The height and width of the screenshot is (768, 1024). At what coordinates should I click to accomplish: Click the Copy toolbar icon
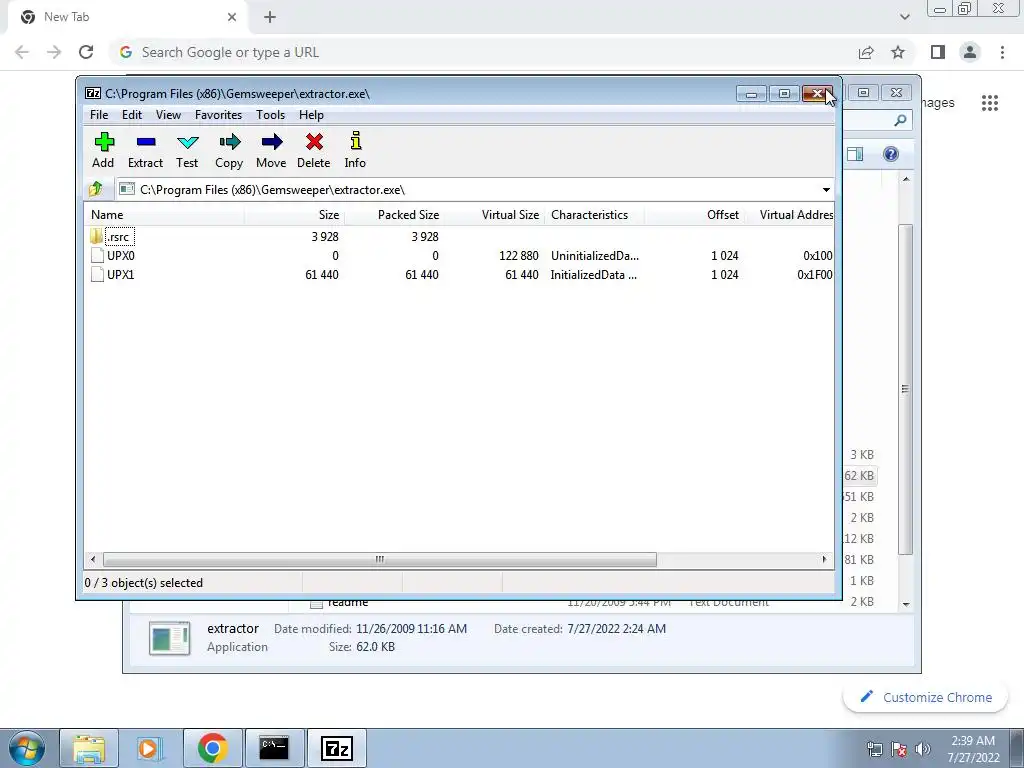229,151
